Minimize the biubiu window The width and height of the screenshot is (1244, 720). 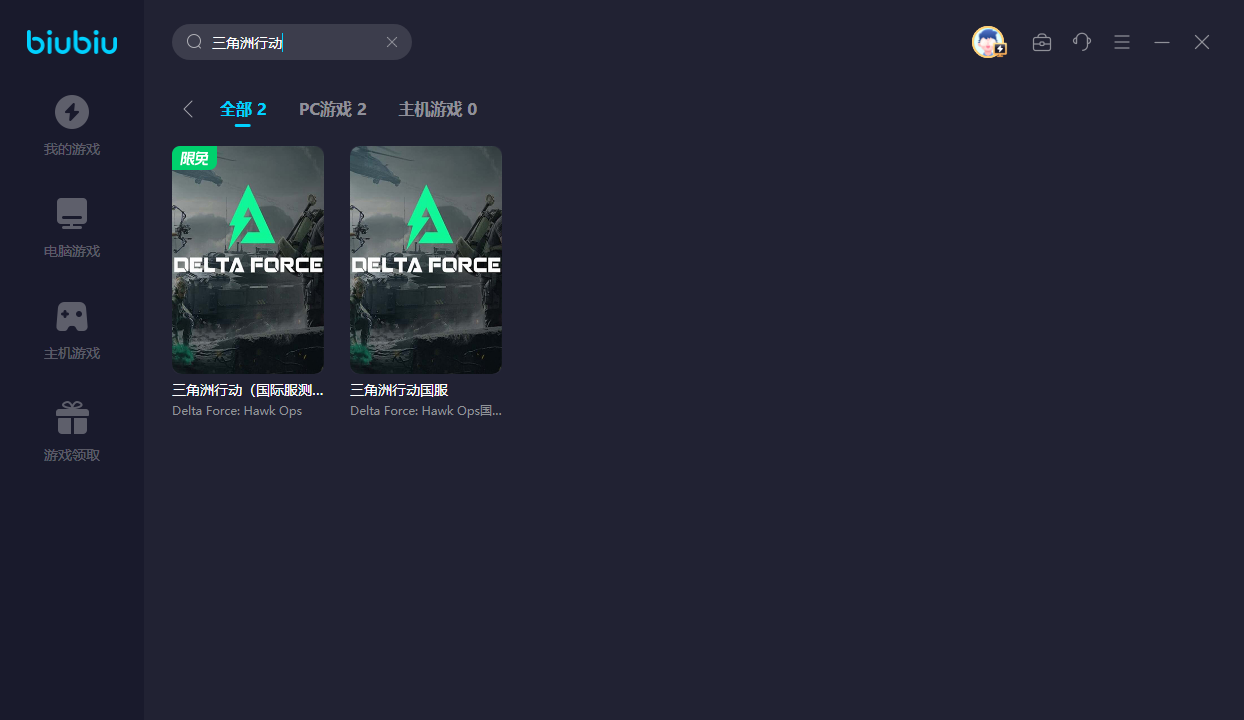[x=1162, y=42]
